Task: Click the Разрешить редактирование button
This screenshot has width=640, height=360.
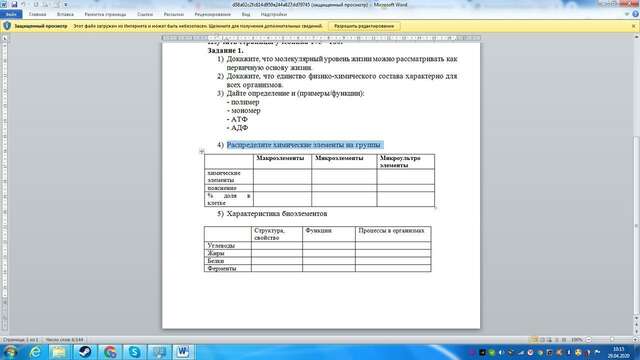Action: (x=364, y=26)
